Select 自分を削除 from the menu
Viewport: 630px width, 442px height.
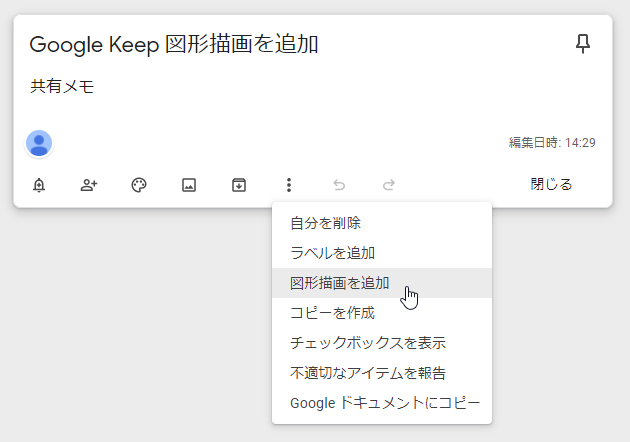click(x=382, y=223)
